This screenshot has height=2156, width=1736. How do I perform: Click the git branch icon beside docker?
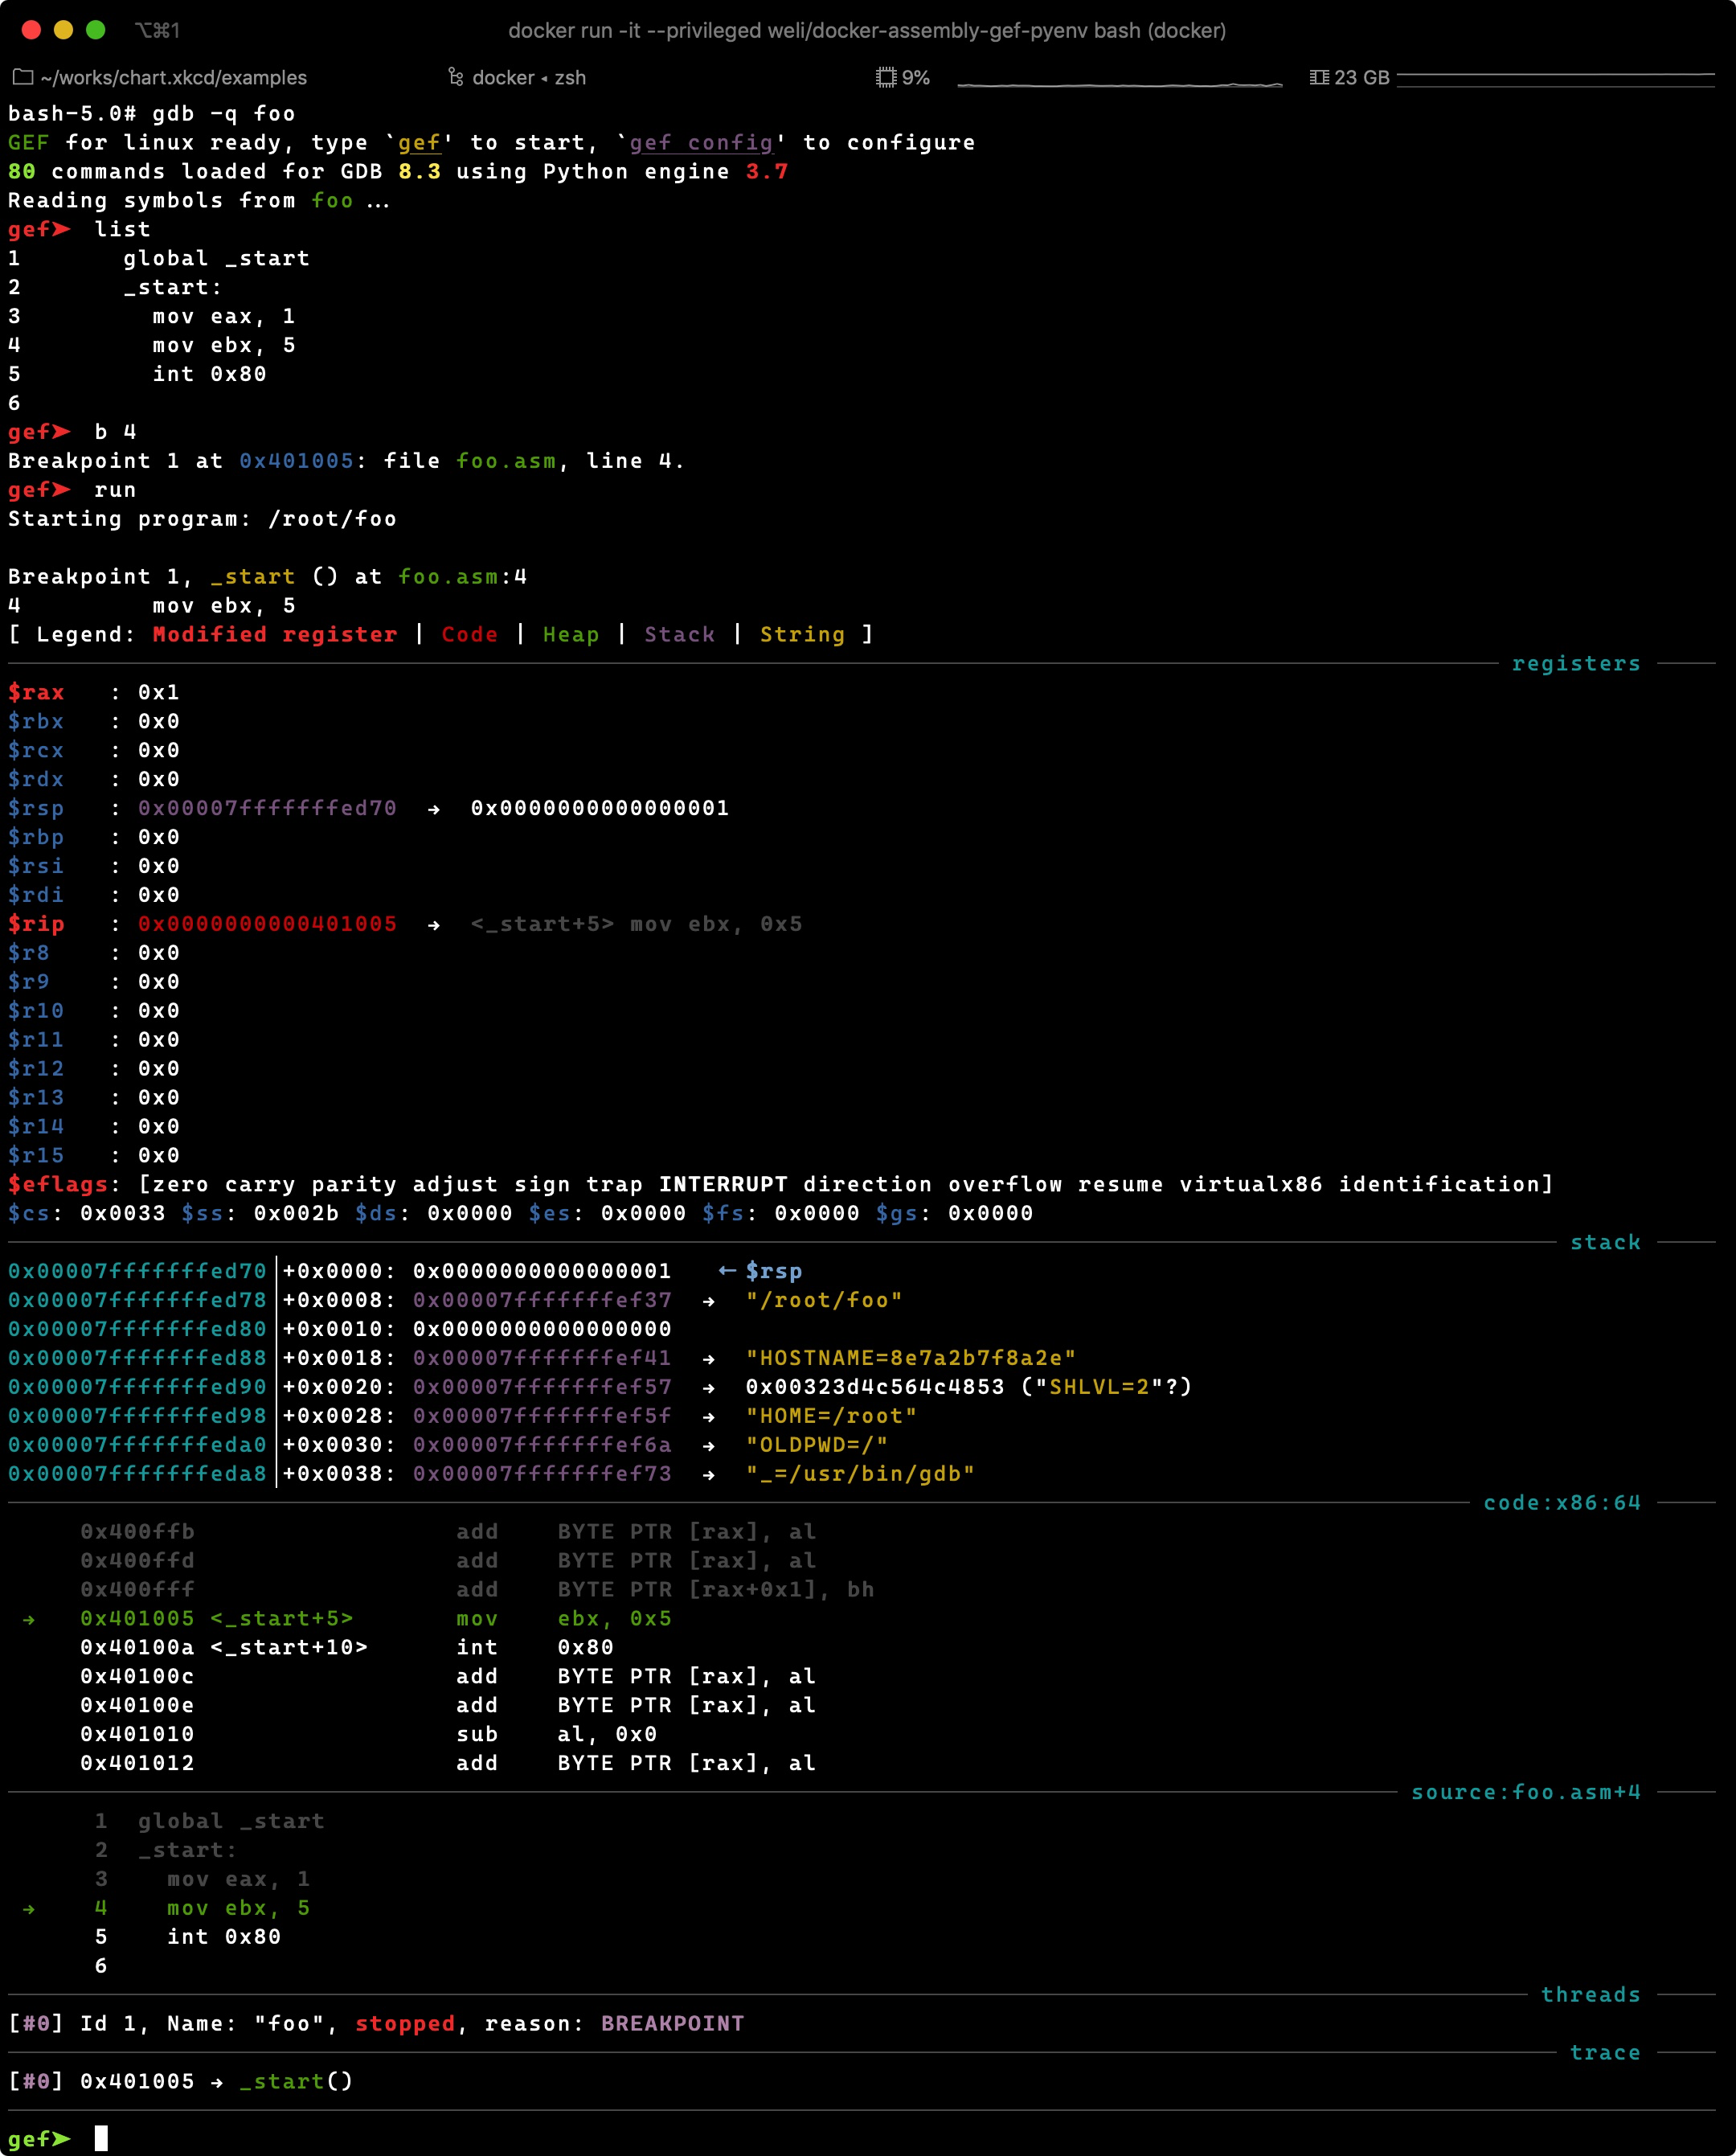point(456,77)
